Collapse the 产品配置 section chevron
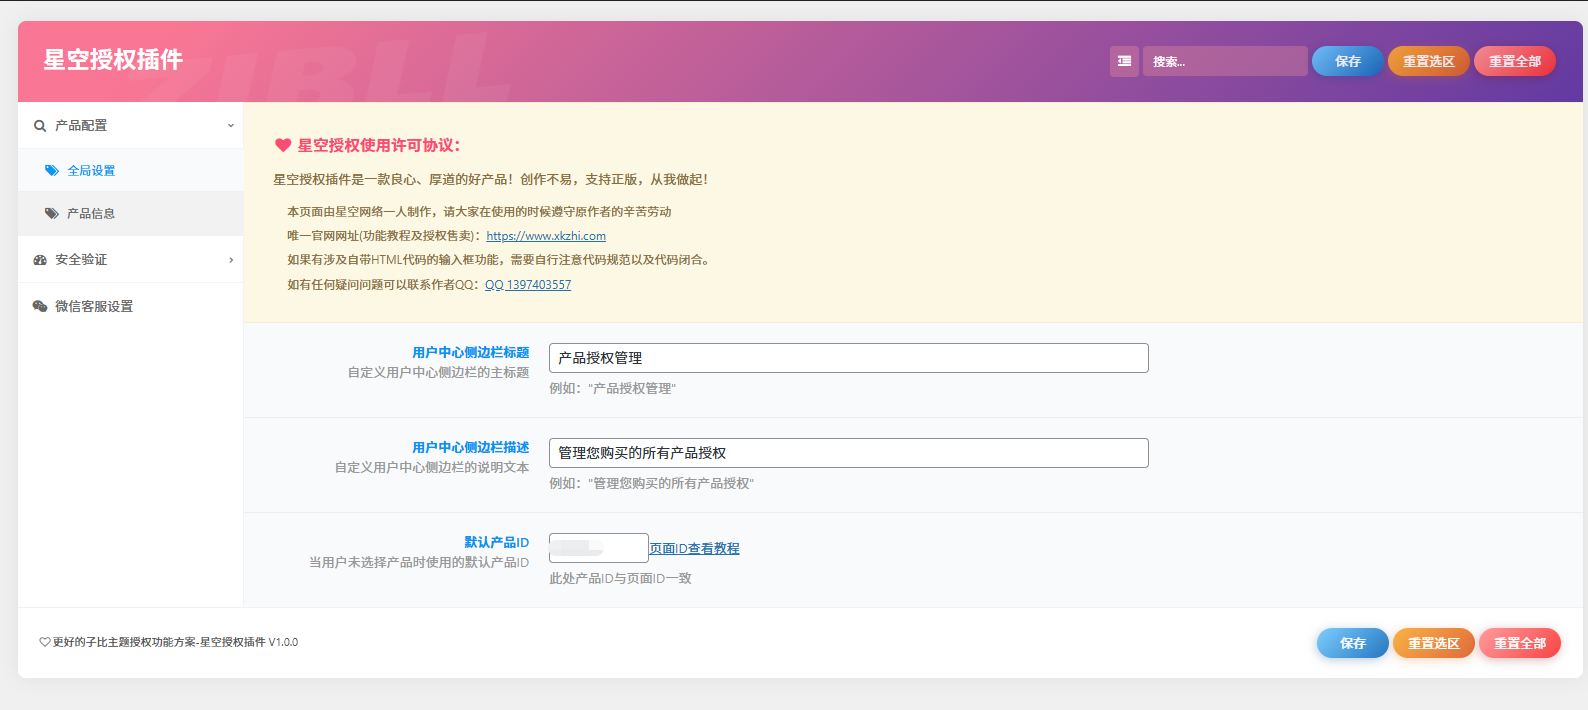Image resolution: width=1588 pixels, height=710 pixels. [x=230, y=126]
